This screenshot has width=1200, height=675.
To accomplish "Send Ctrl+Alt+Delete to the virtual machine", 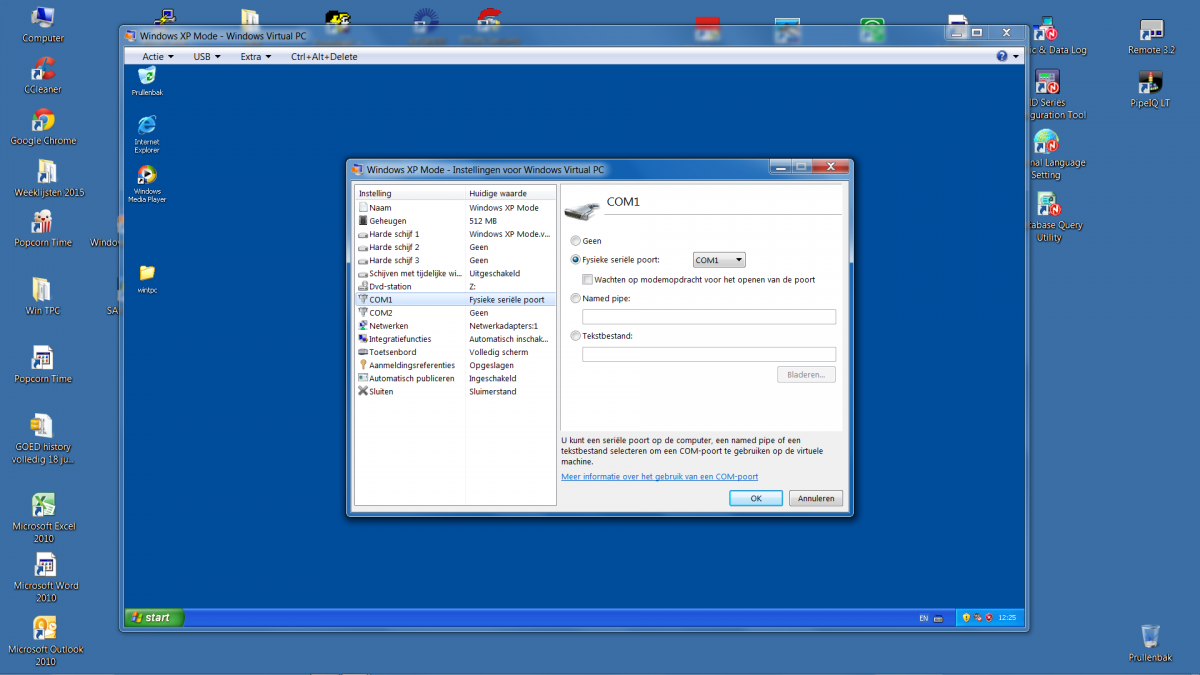I will [x=324, y=57].
